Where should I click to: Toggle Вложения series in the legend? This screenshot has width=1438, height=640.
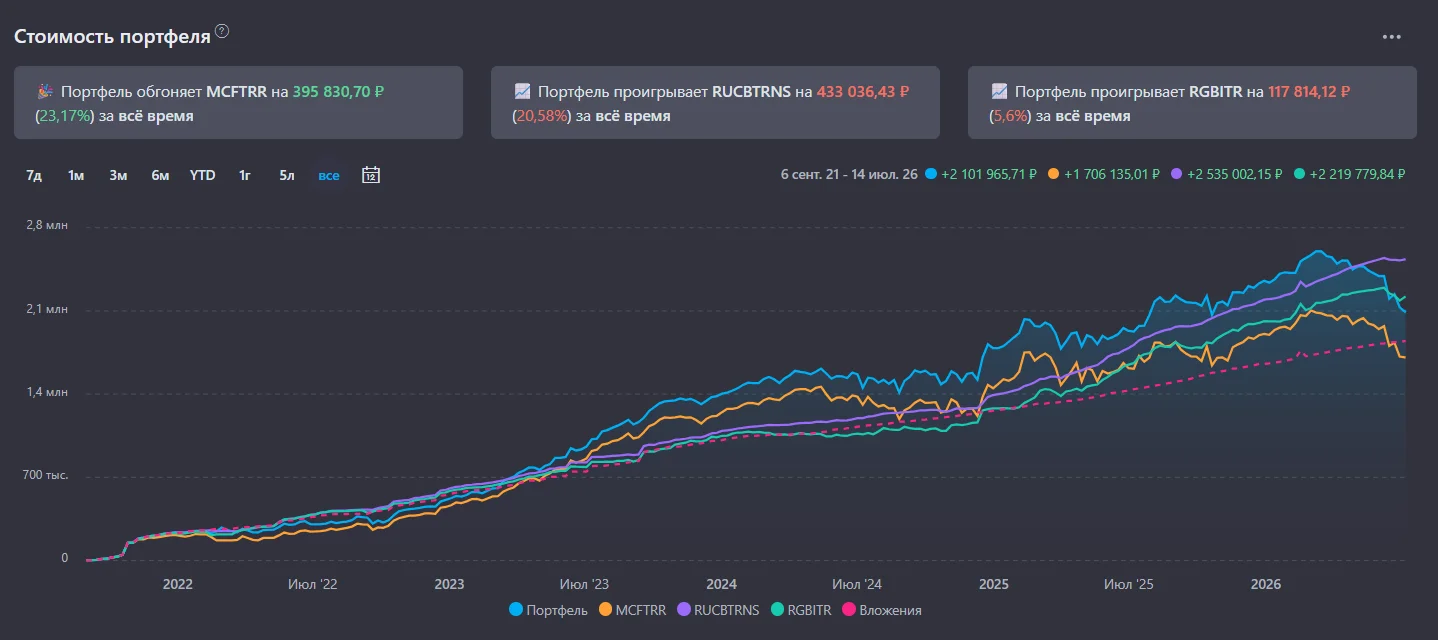point(882,609)
